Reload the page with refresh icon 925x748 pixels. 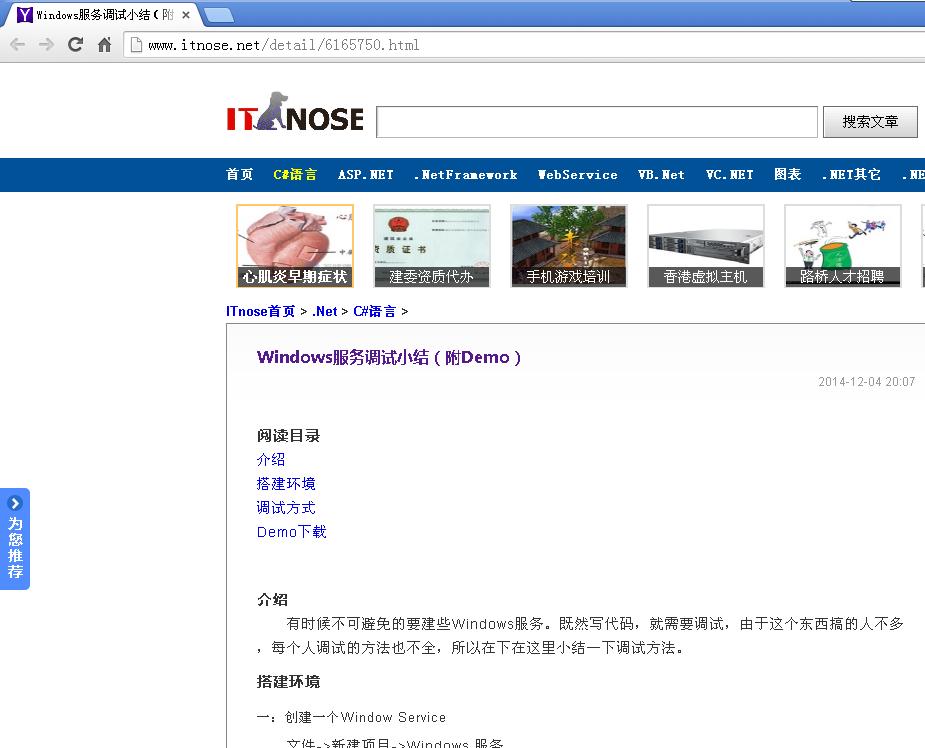click(75, 45)
